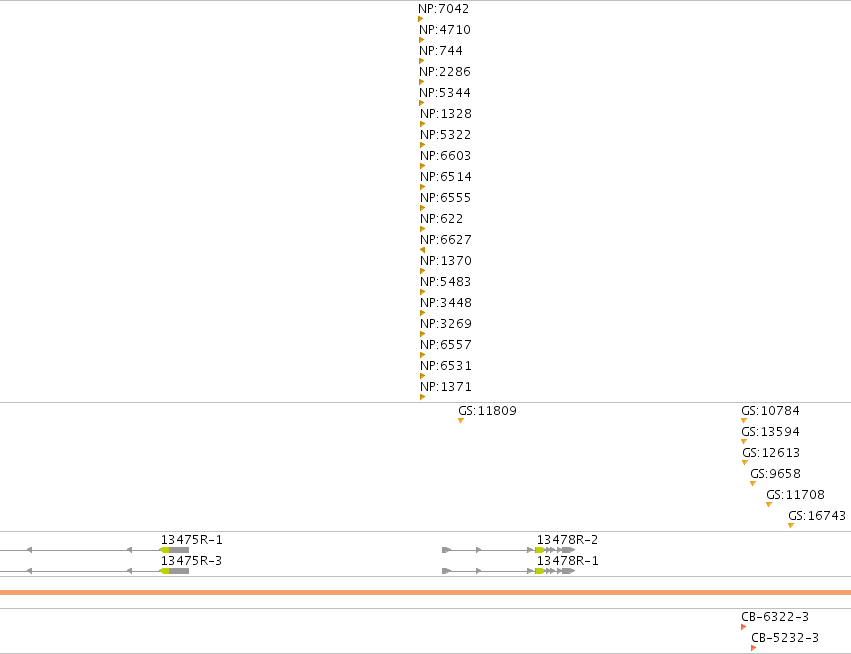Click the GS:9658 label
Screen dimensions: 851x654
(775, 474)
